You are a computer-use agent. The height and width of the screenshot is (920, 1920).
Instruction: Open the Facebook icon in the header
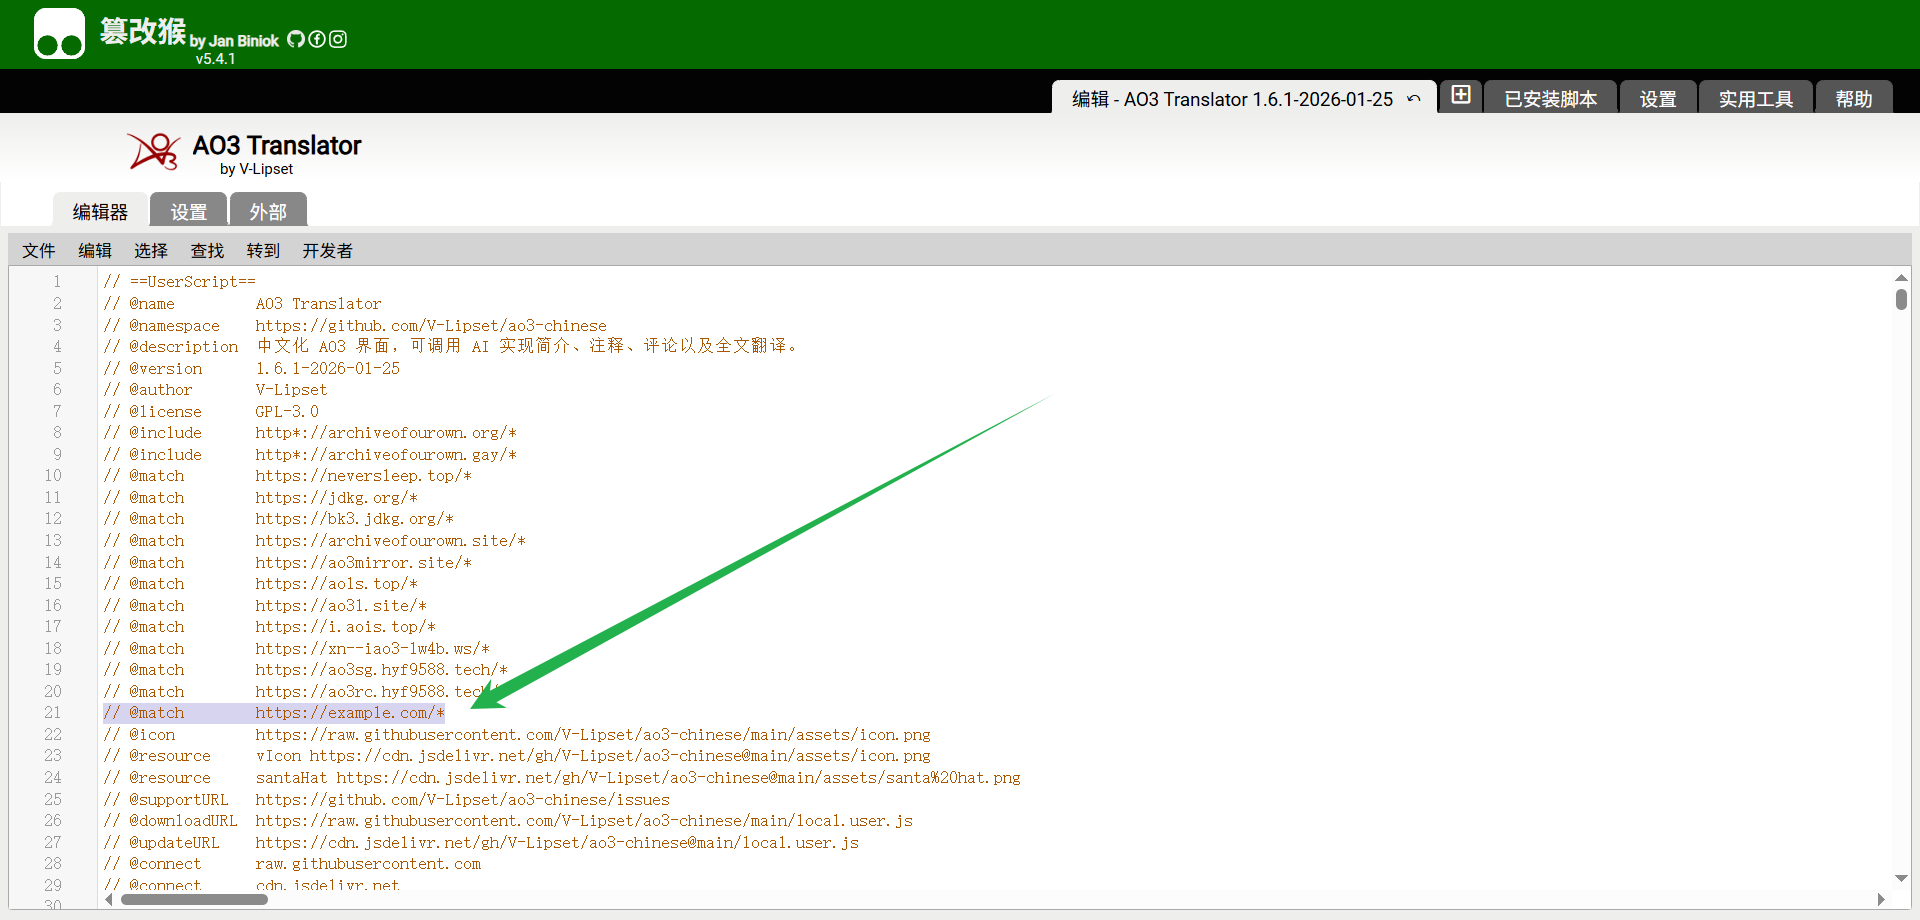pos(317,39)
